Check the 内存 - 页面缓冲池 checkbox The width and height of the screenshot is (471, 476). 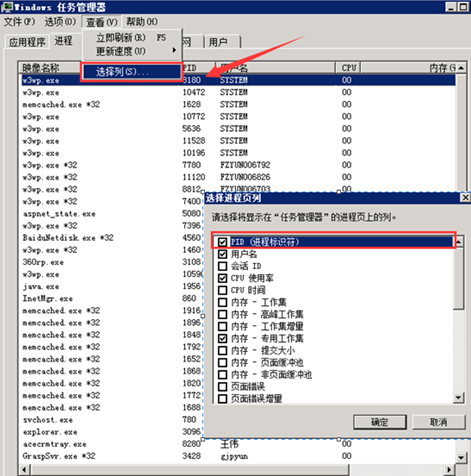tap(222, 362)
